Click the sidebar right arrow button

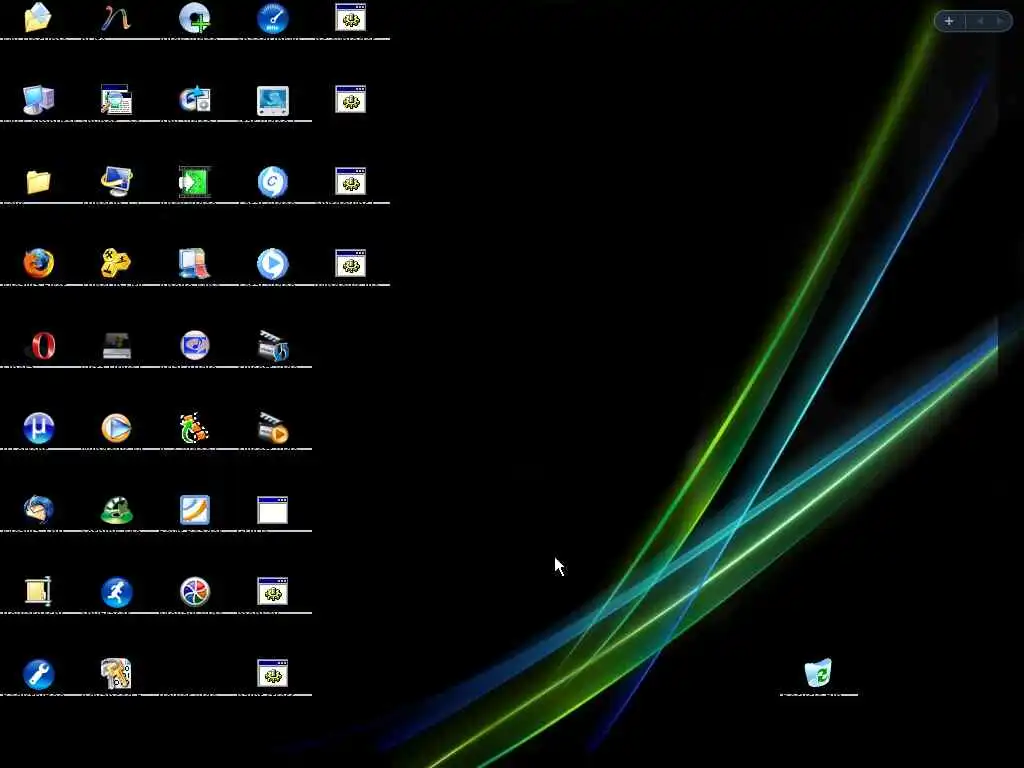click(x=999, y=21)
